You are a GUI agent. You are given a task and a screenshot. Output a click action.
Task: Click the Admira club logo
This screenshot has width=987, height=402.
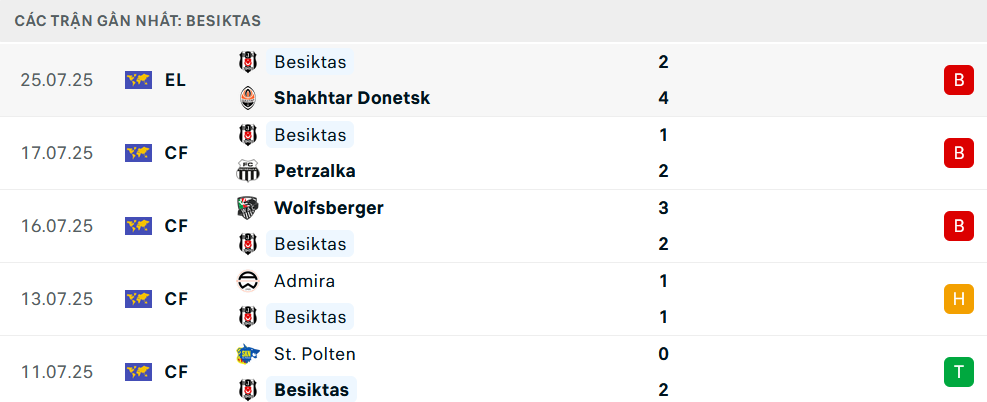click(247, 281)
